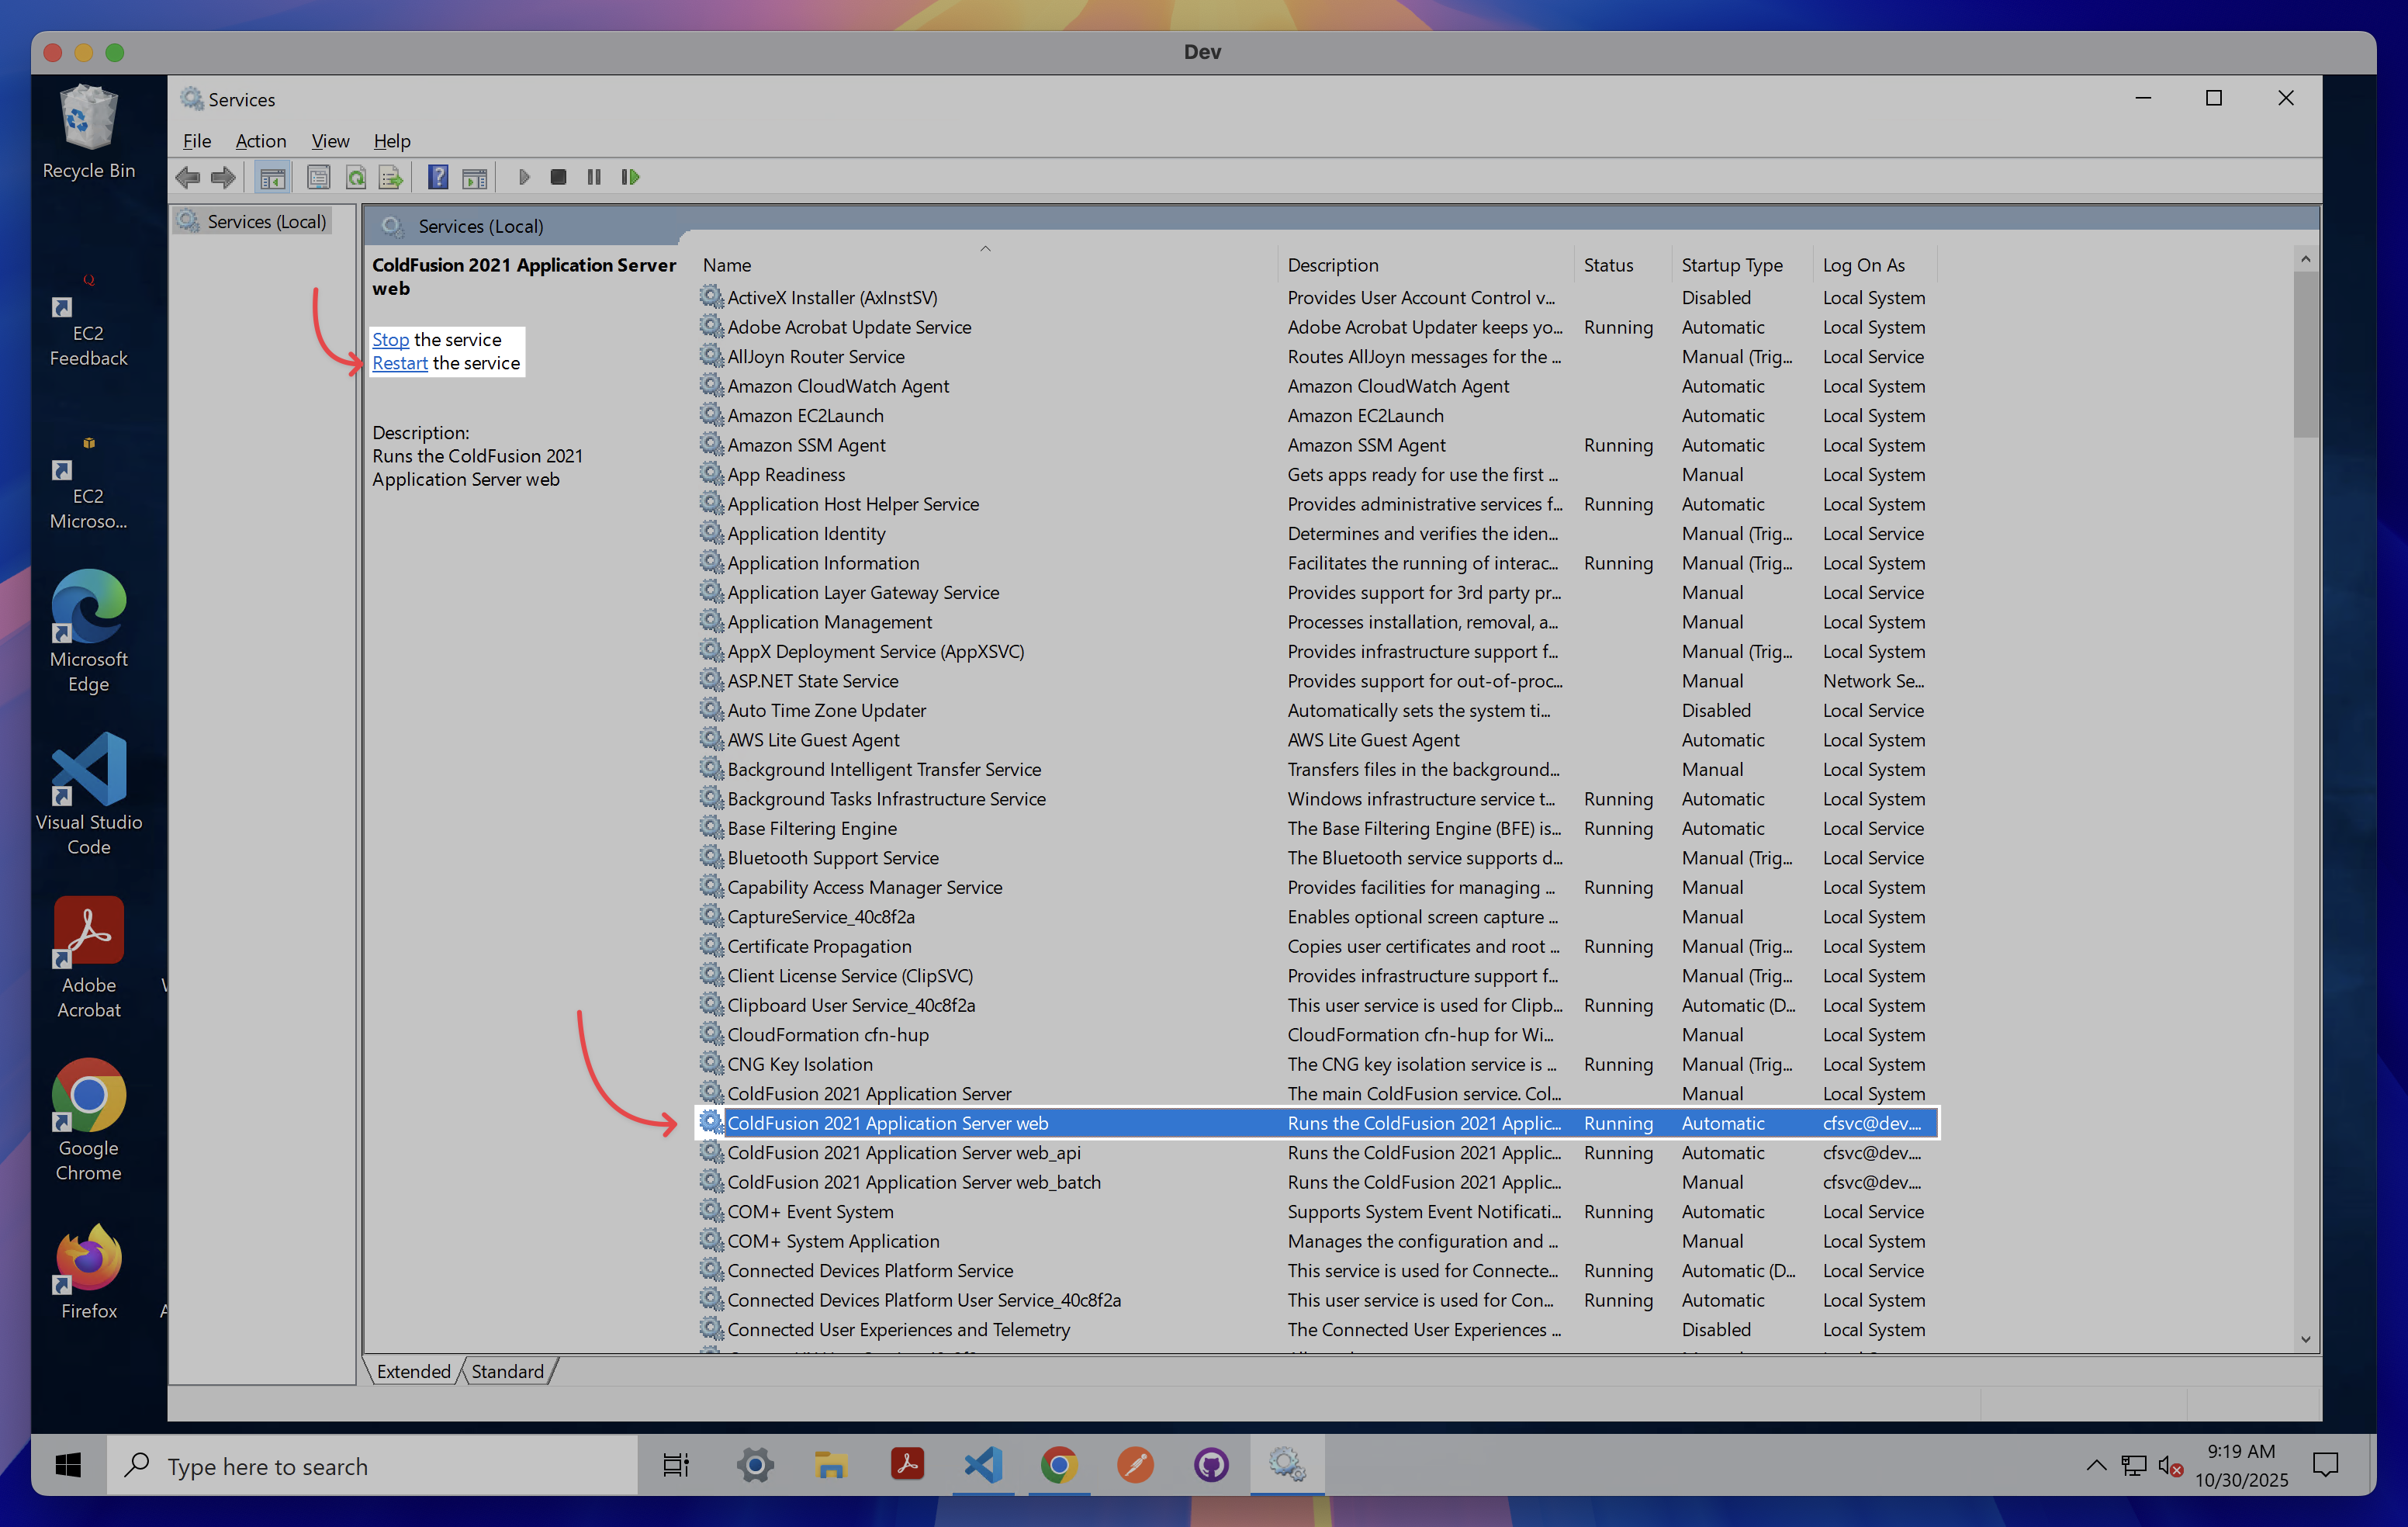
Task: Expand the hidden icons chevron in system tray
Action: (2096, 1465)
